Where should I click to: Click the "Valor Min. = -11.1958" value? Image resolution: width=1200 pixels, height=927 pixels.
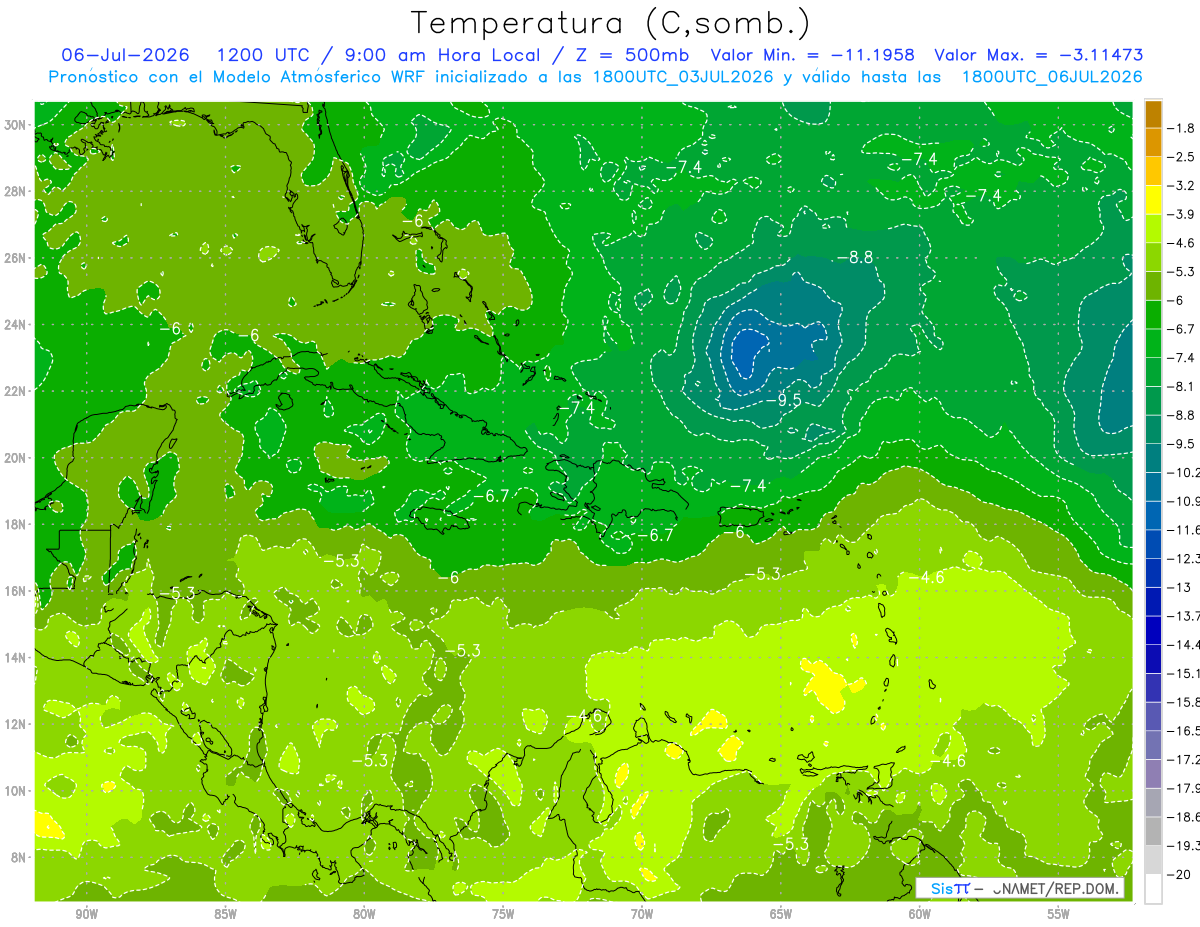point(813,56)
